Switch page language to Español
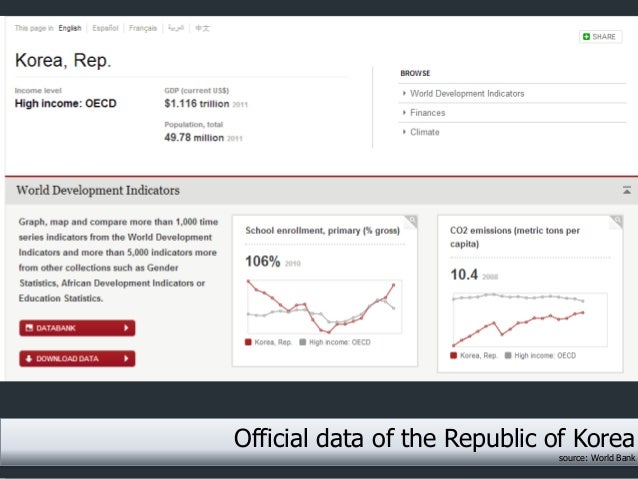Screen dimensions: 638x479 pyautogui.click(x=105, y=28)
